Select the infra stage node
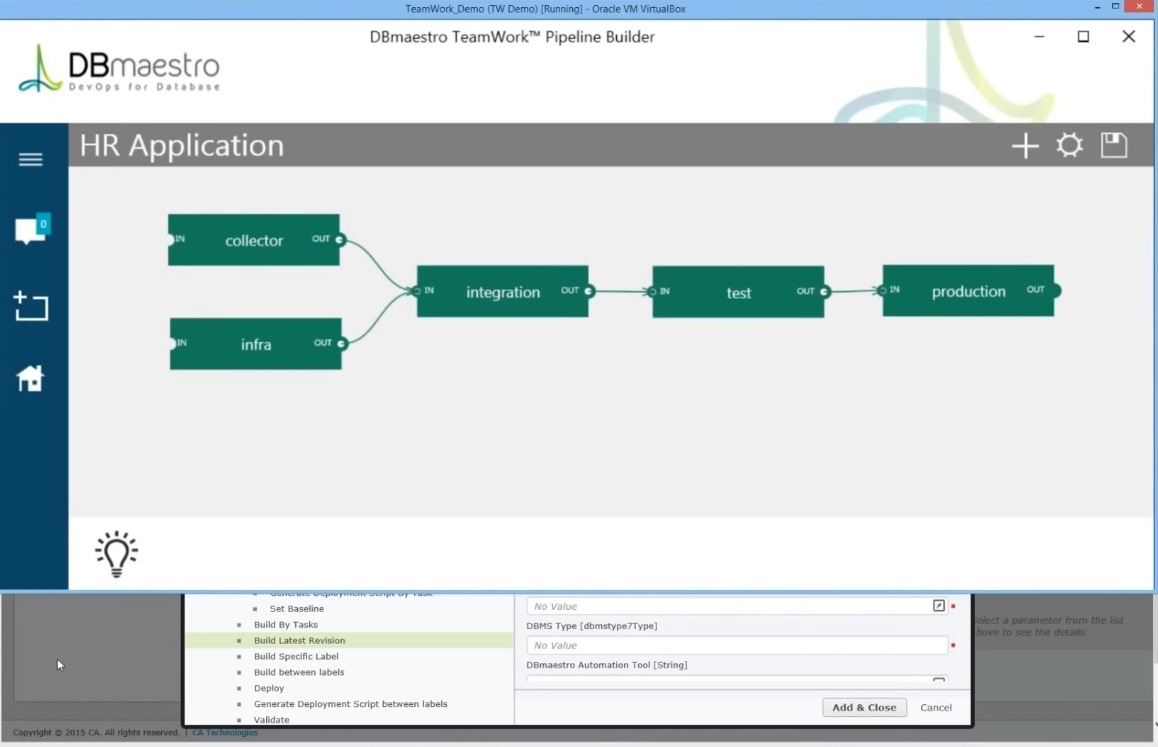The height and width of the screenshot is (747, 1158). [256, 344]
